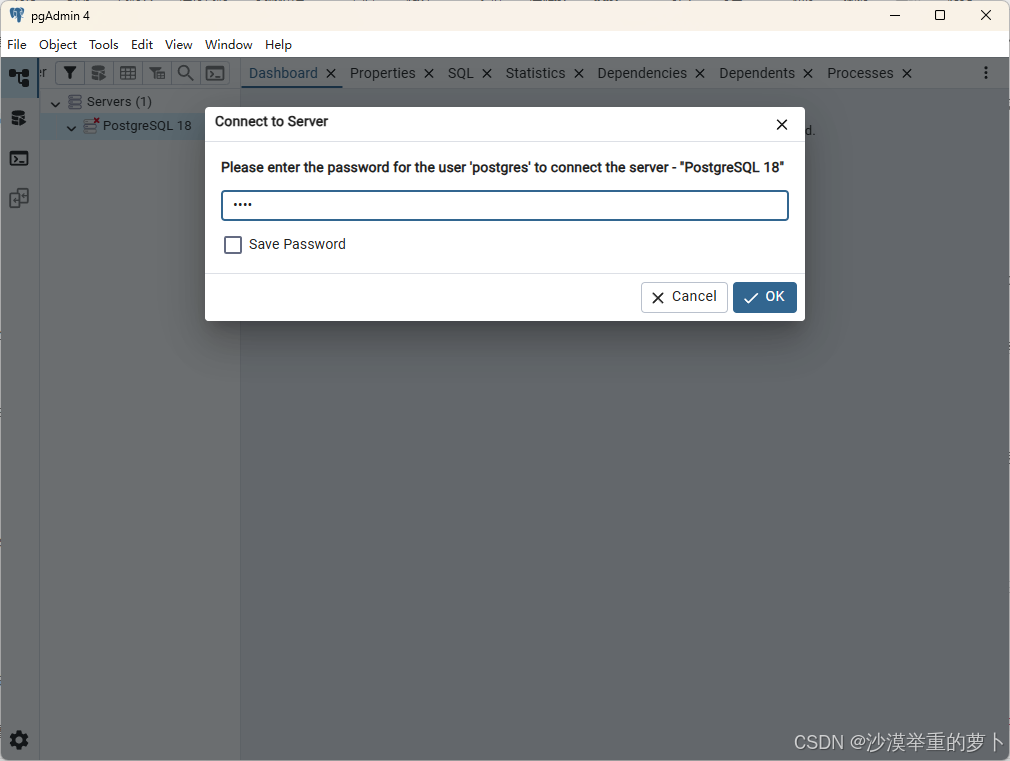
Task: Open the Window menu
Action: coord(229,44)
